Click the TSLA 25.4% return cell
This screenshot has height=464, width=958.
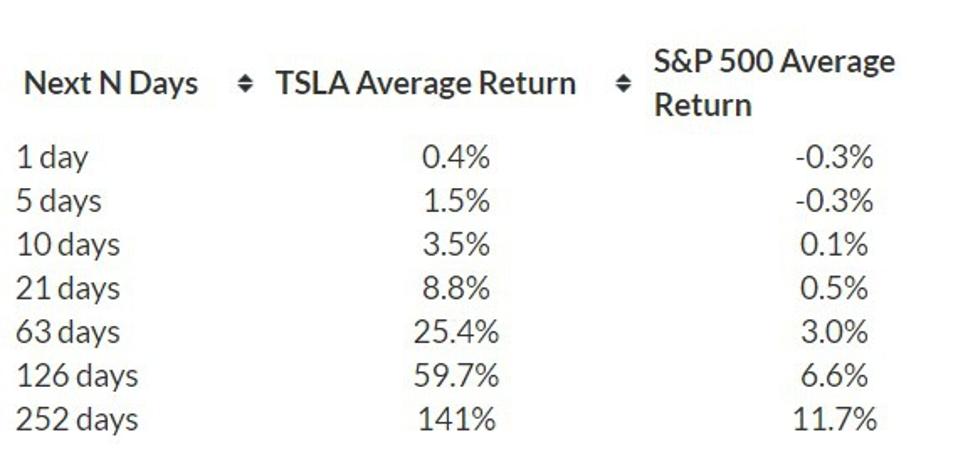(456, 332)
